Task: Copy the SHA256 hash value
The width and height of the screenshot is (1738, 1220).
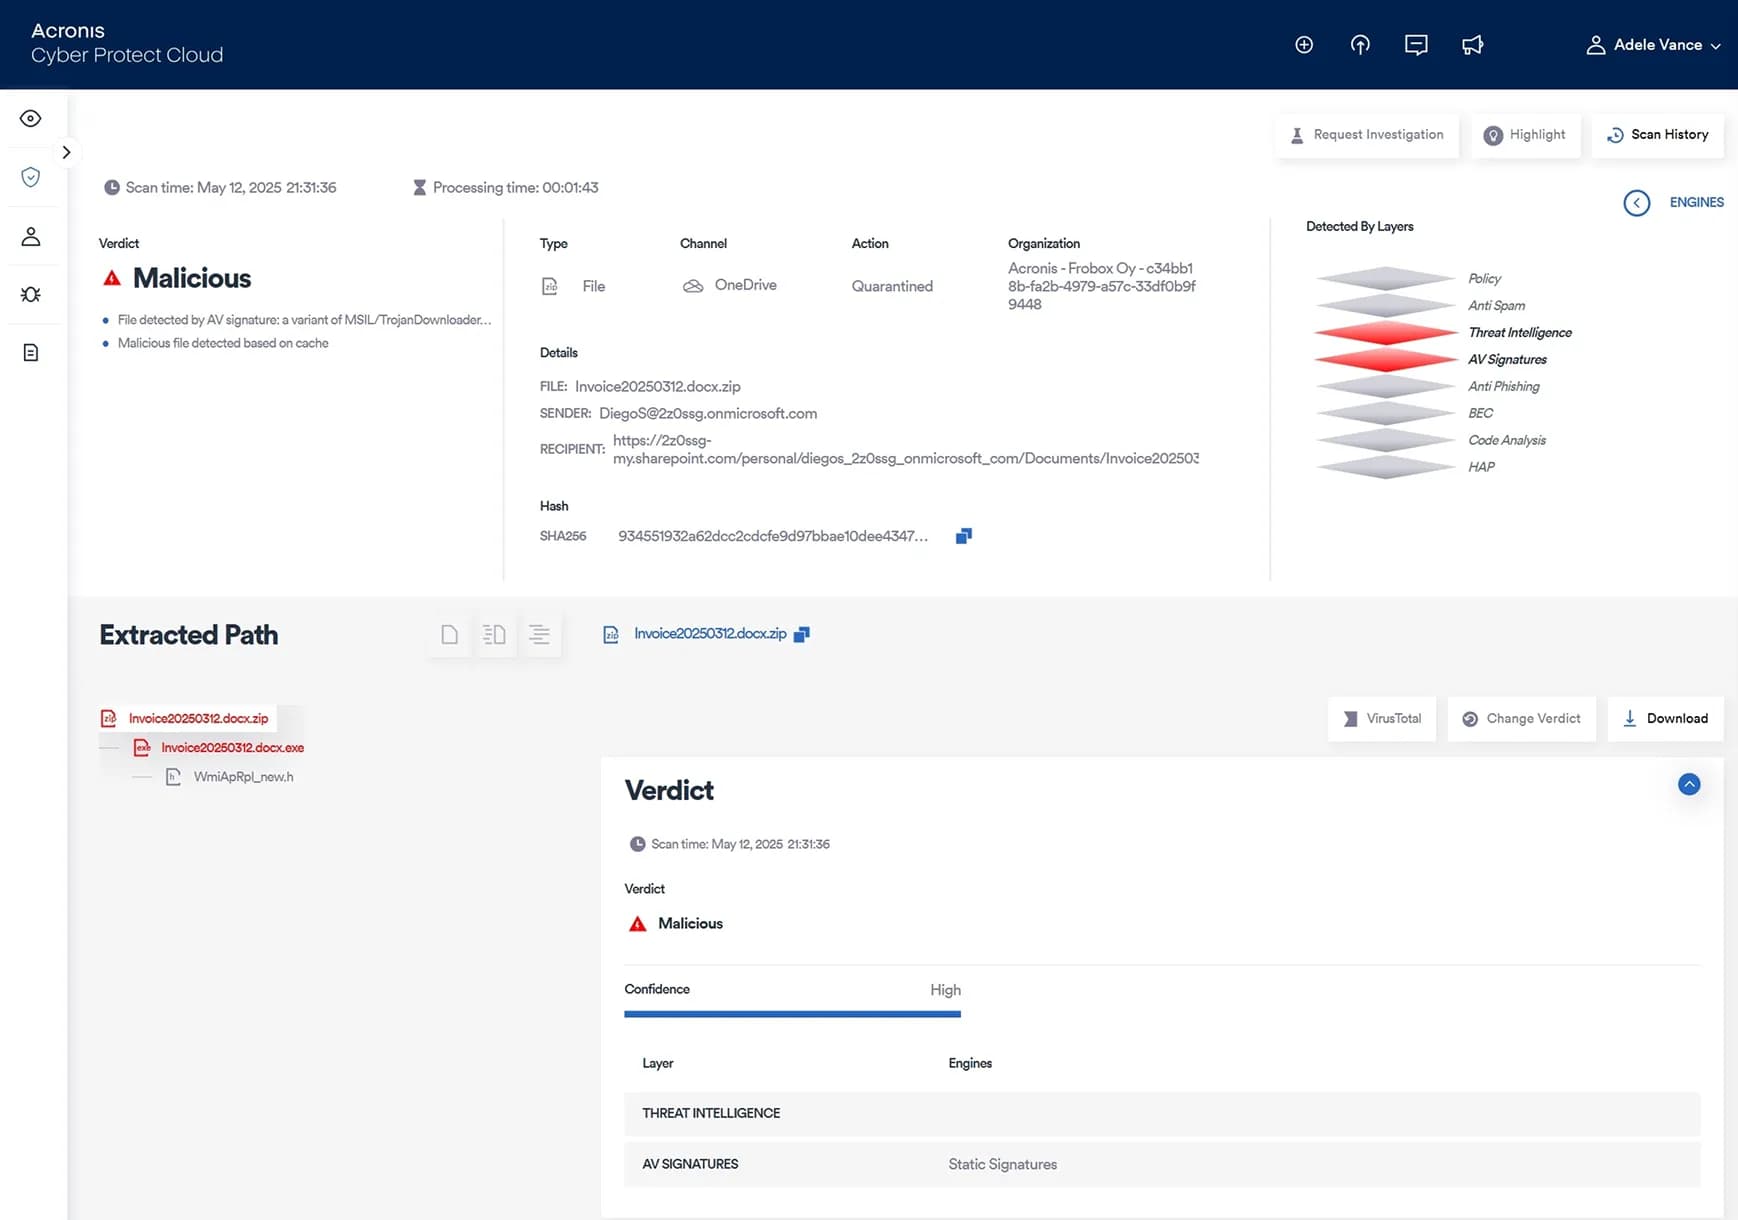Action: coord(963,536)
